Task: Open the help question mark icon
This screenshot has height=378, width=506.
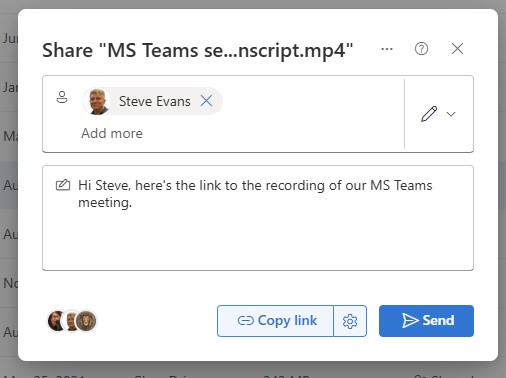Action: tap(421, 49)
